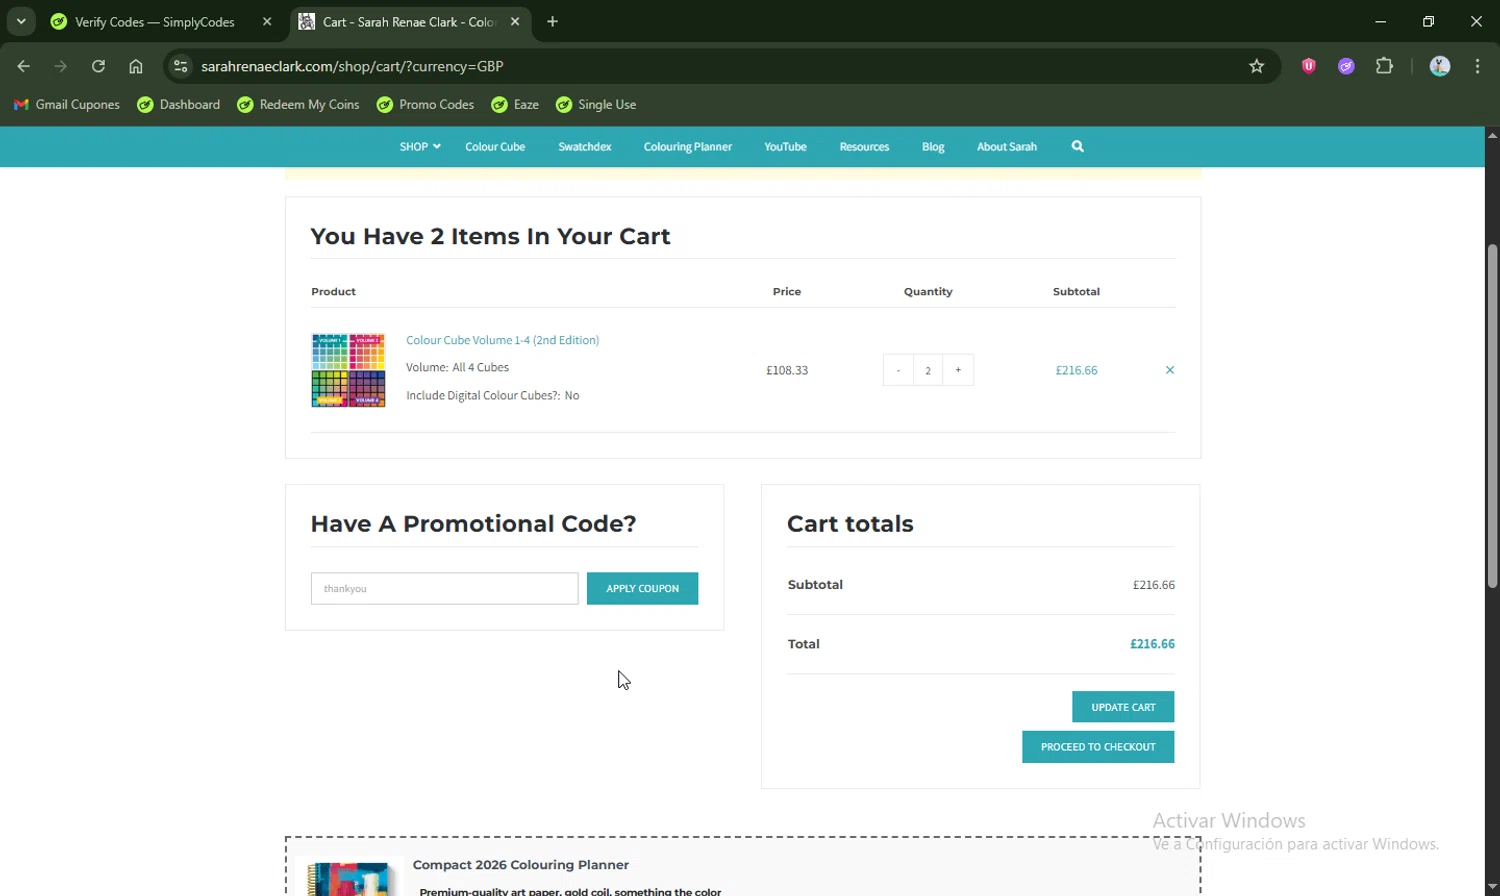Viewport: 1500px width, 896px height.
Task: Open the Single Use bookmark
Action: [x=596, y=104]
